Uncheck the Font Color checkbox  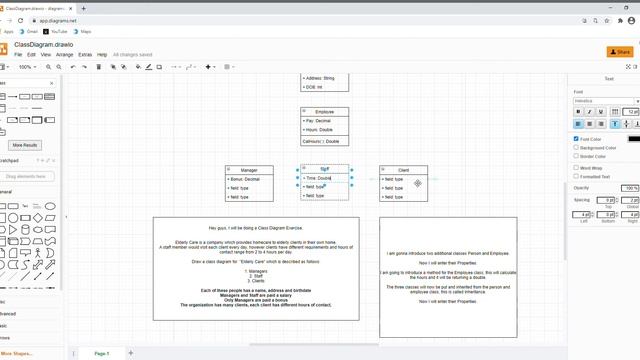[x=576, y=139]
